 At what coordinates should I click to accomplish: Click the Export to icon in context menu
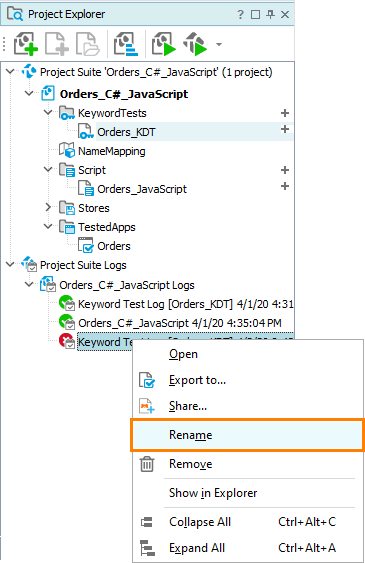147,380
